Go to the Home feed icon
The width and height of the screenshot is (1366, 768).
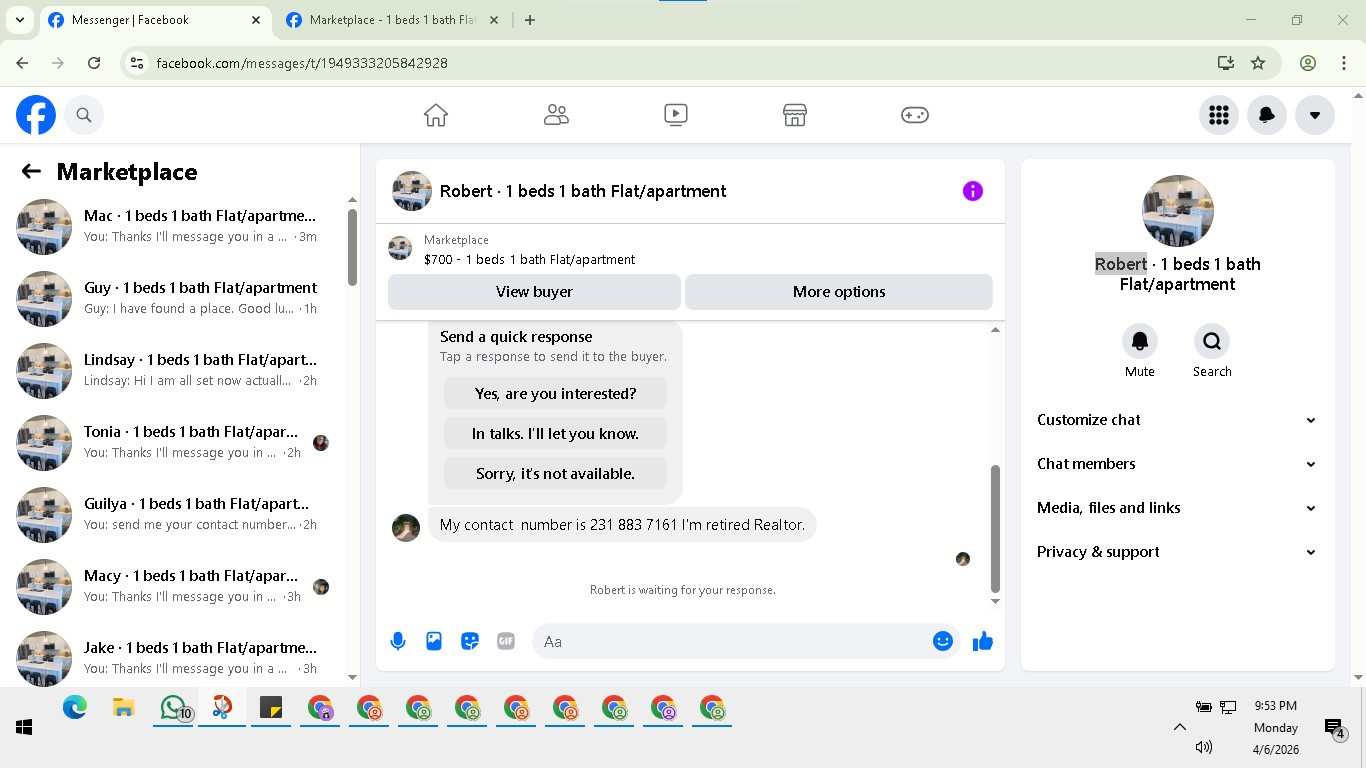pyautogui.click(x=436, y=115)
